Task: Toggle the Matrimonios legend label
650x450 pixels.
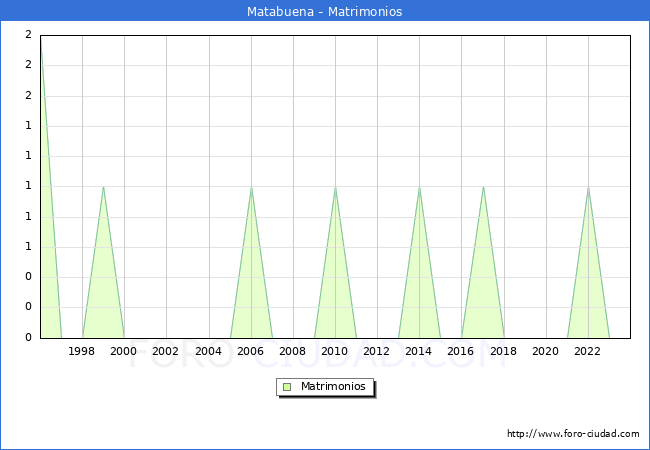Action: (x=334, y=387)
